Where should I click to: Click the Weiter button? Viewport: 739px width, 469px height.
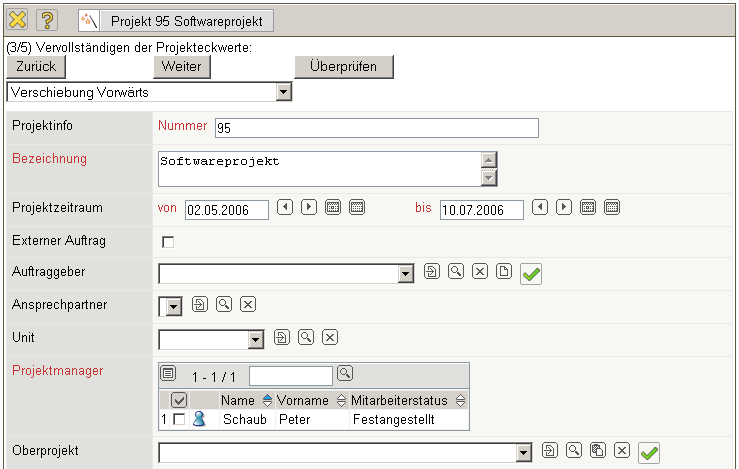click(x=181, y=66)
